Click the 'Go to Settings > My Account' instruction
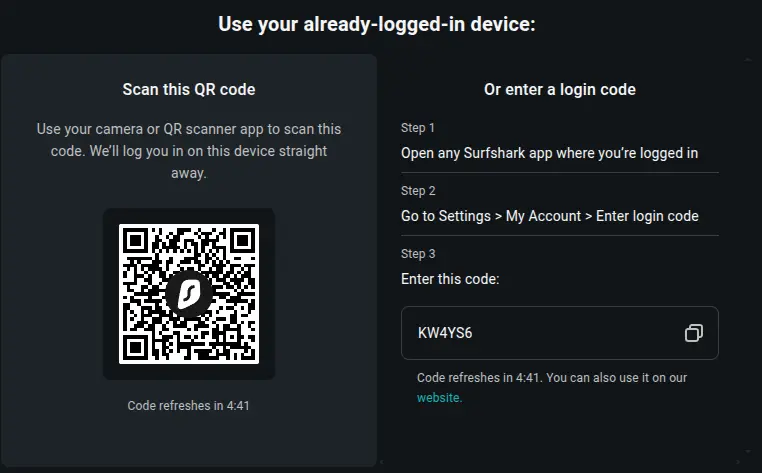 (x=550, y=216)
